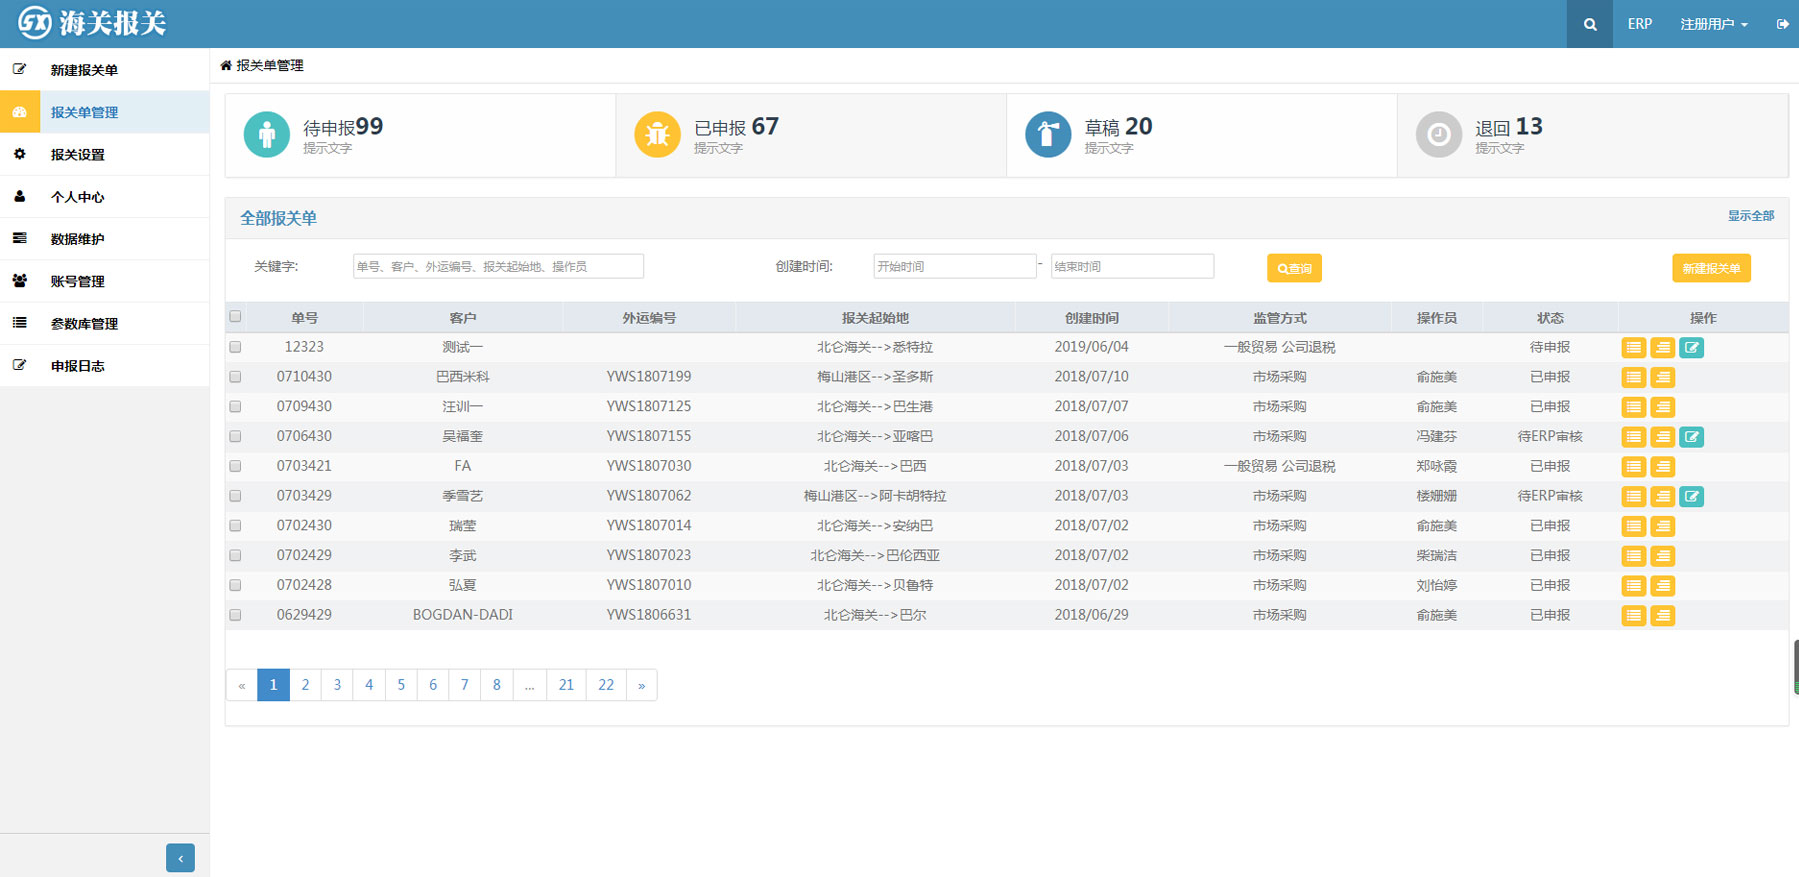Check the box for order 0709430
1799x877 pixels.
(x=235, y=407)
